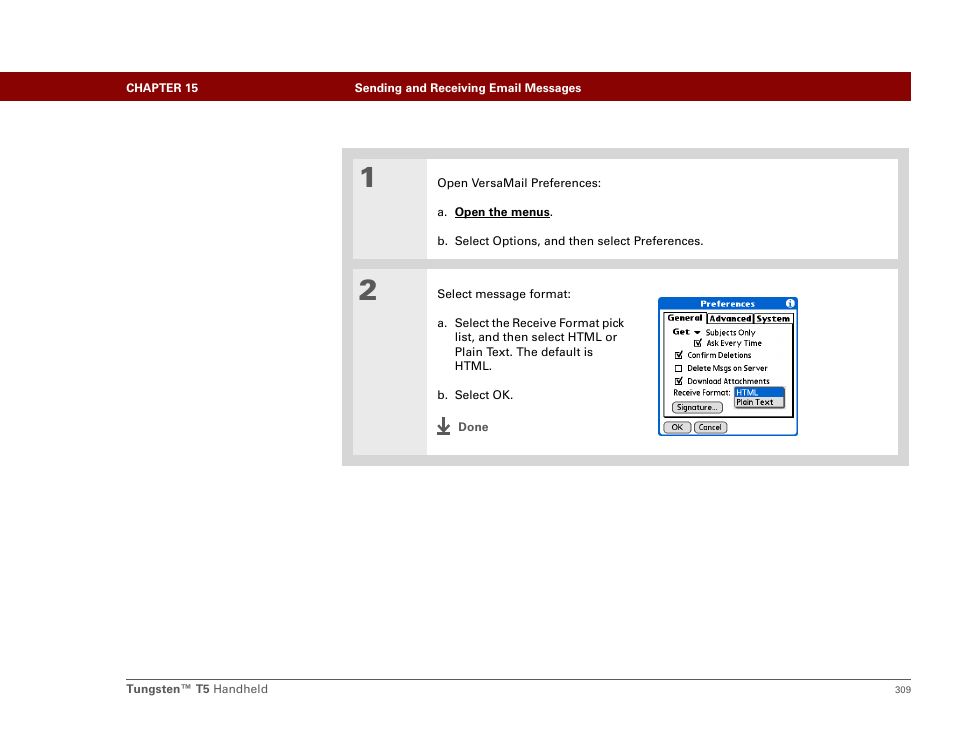This screenshot has height=738, width=954.
Task: Select HTML in Receive Format list
Action: point(759,392)
